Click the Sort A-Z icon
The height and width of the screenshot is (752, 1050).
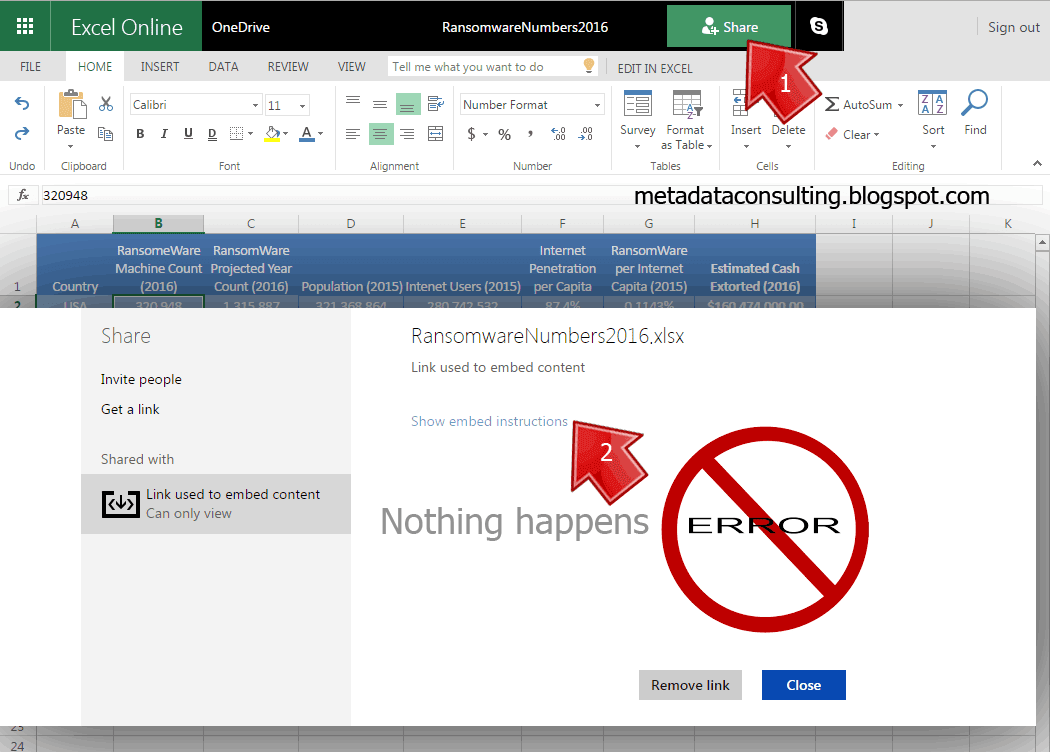click(932, 104)
